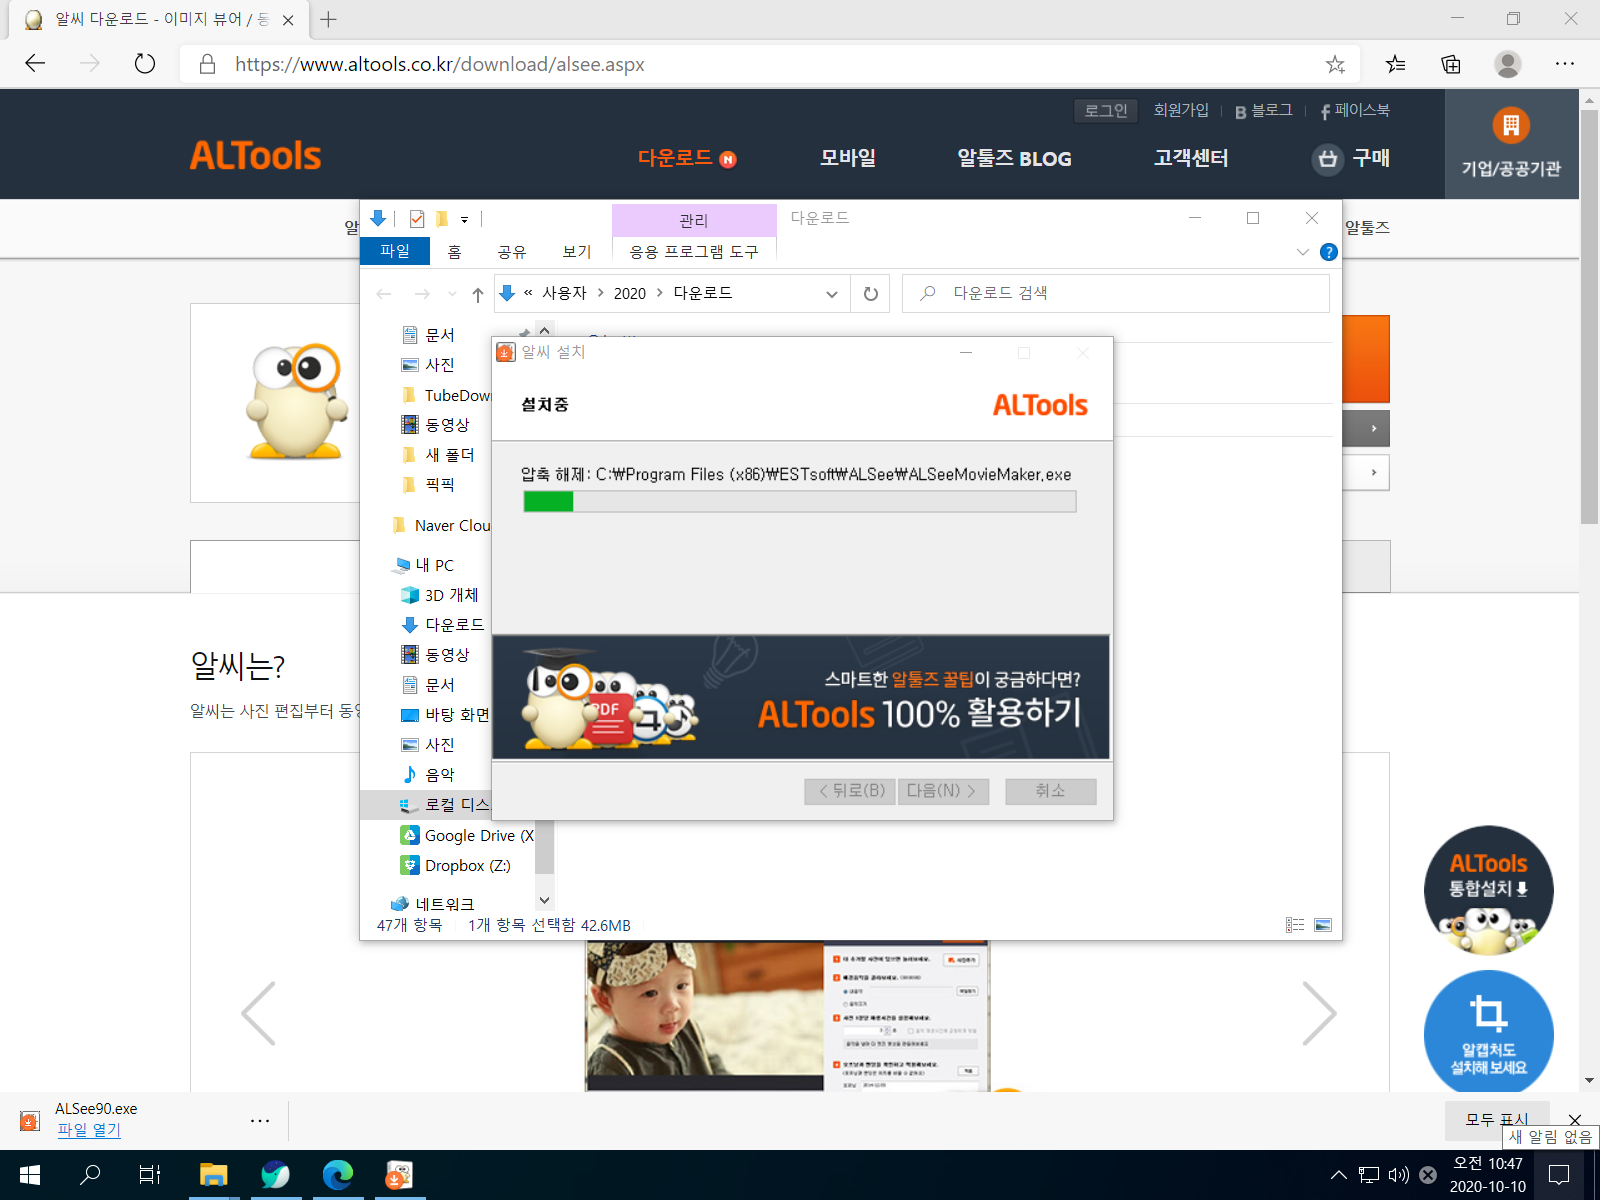Switch Explorer to details view icon
Image resolution: width=1600 pixels, height=1200 pixels.
[1295, 925]
